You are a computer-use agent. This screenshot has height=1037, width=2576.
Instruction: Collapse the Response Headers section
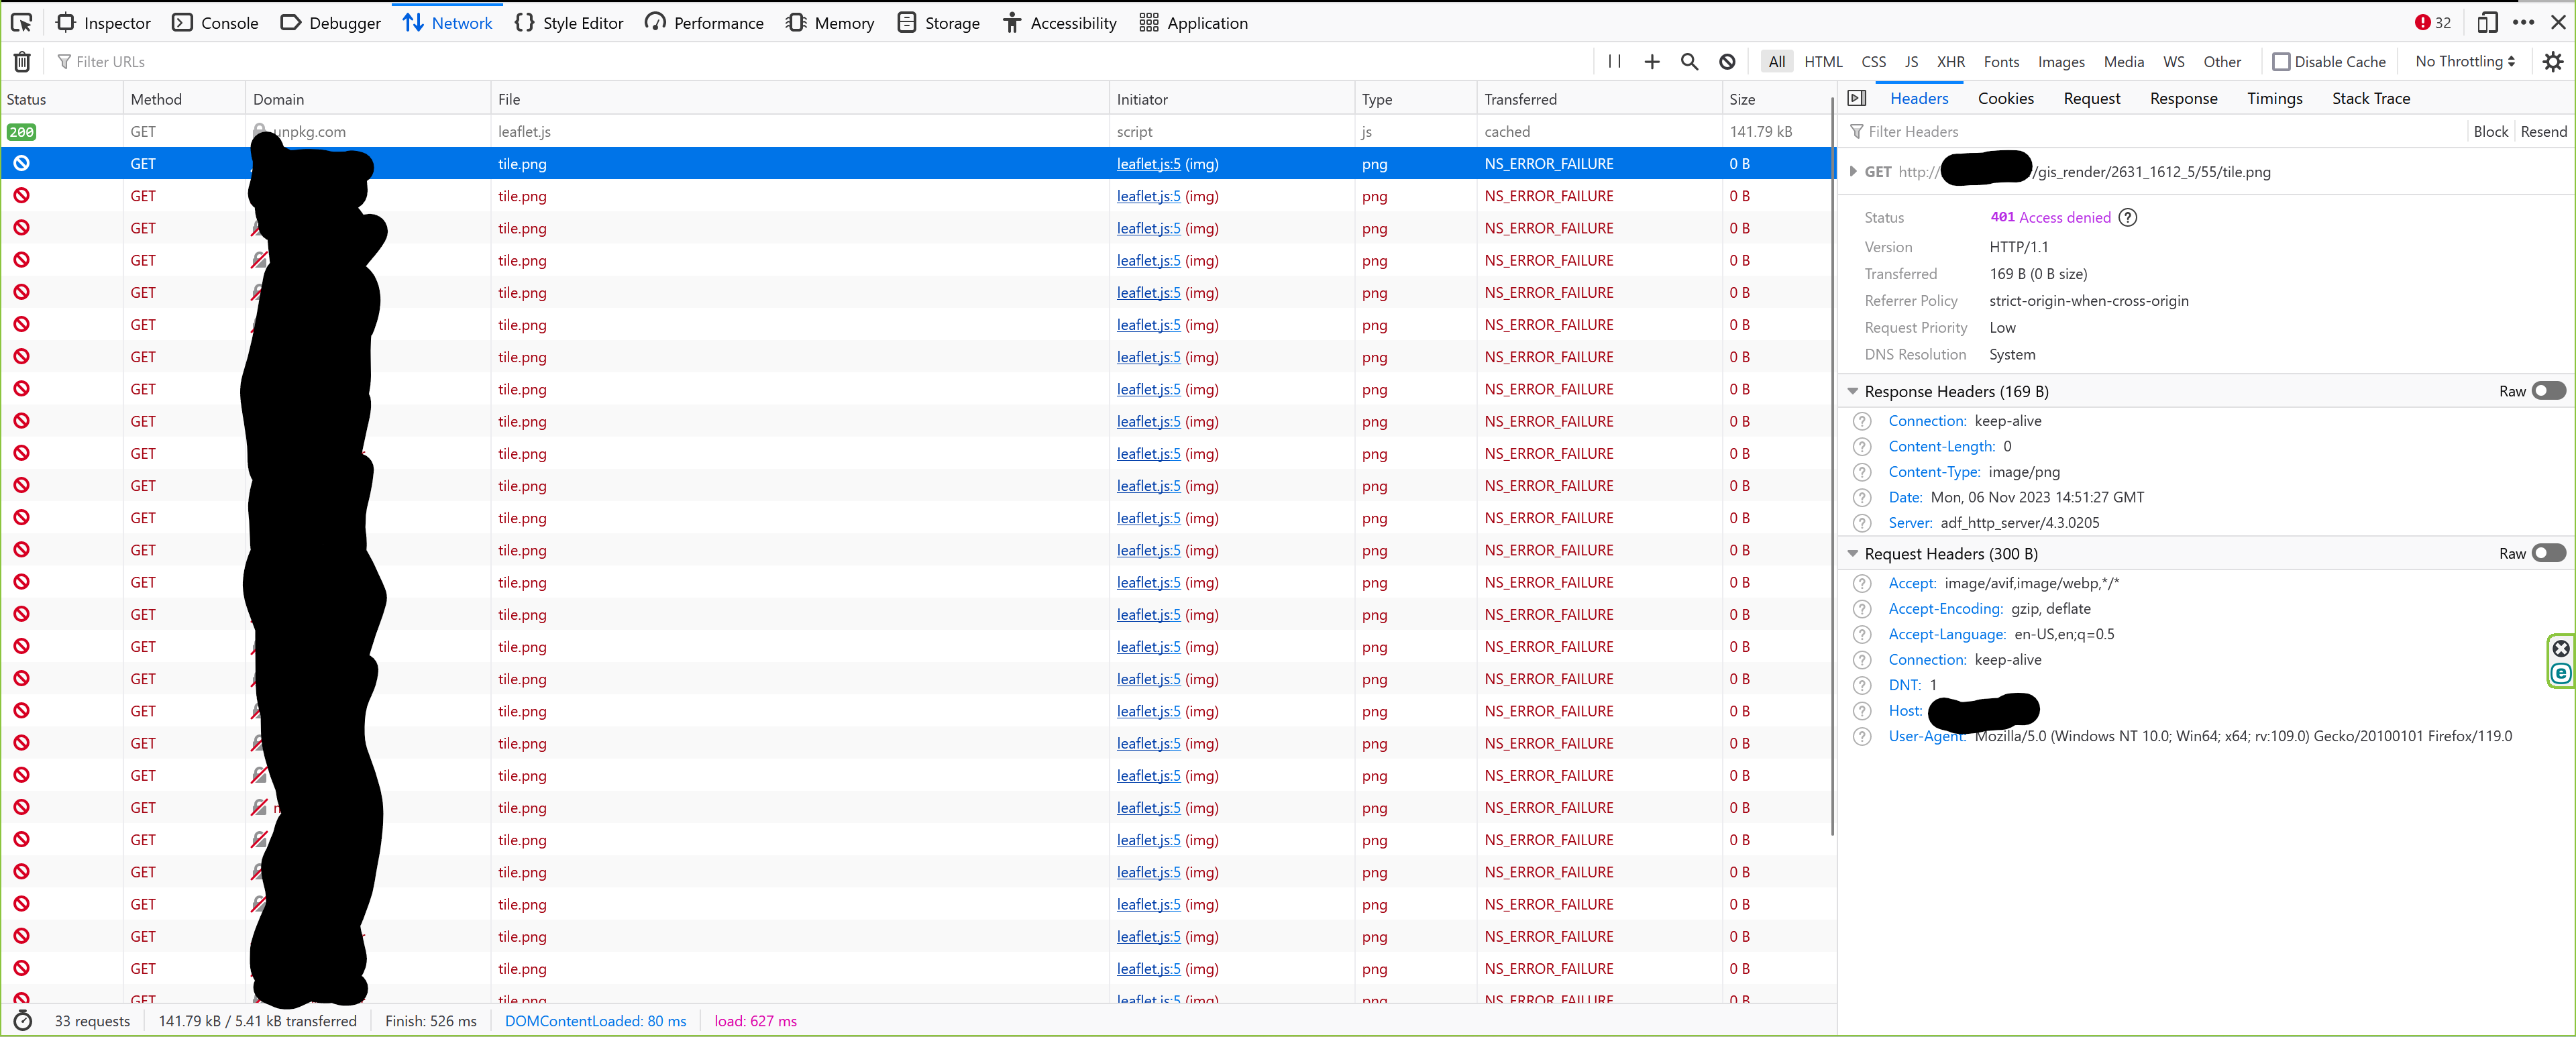point(1852,391)
